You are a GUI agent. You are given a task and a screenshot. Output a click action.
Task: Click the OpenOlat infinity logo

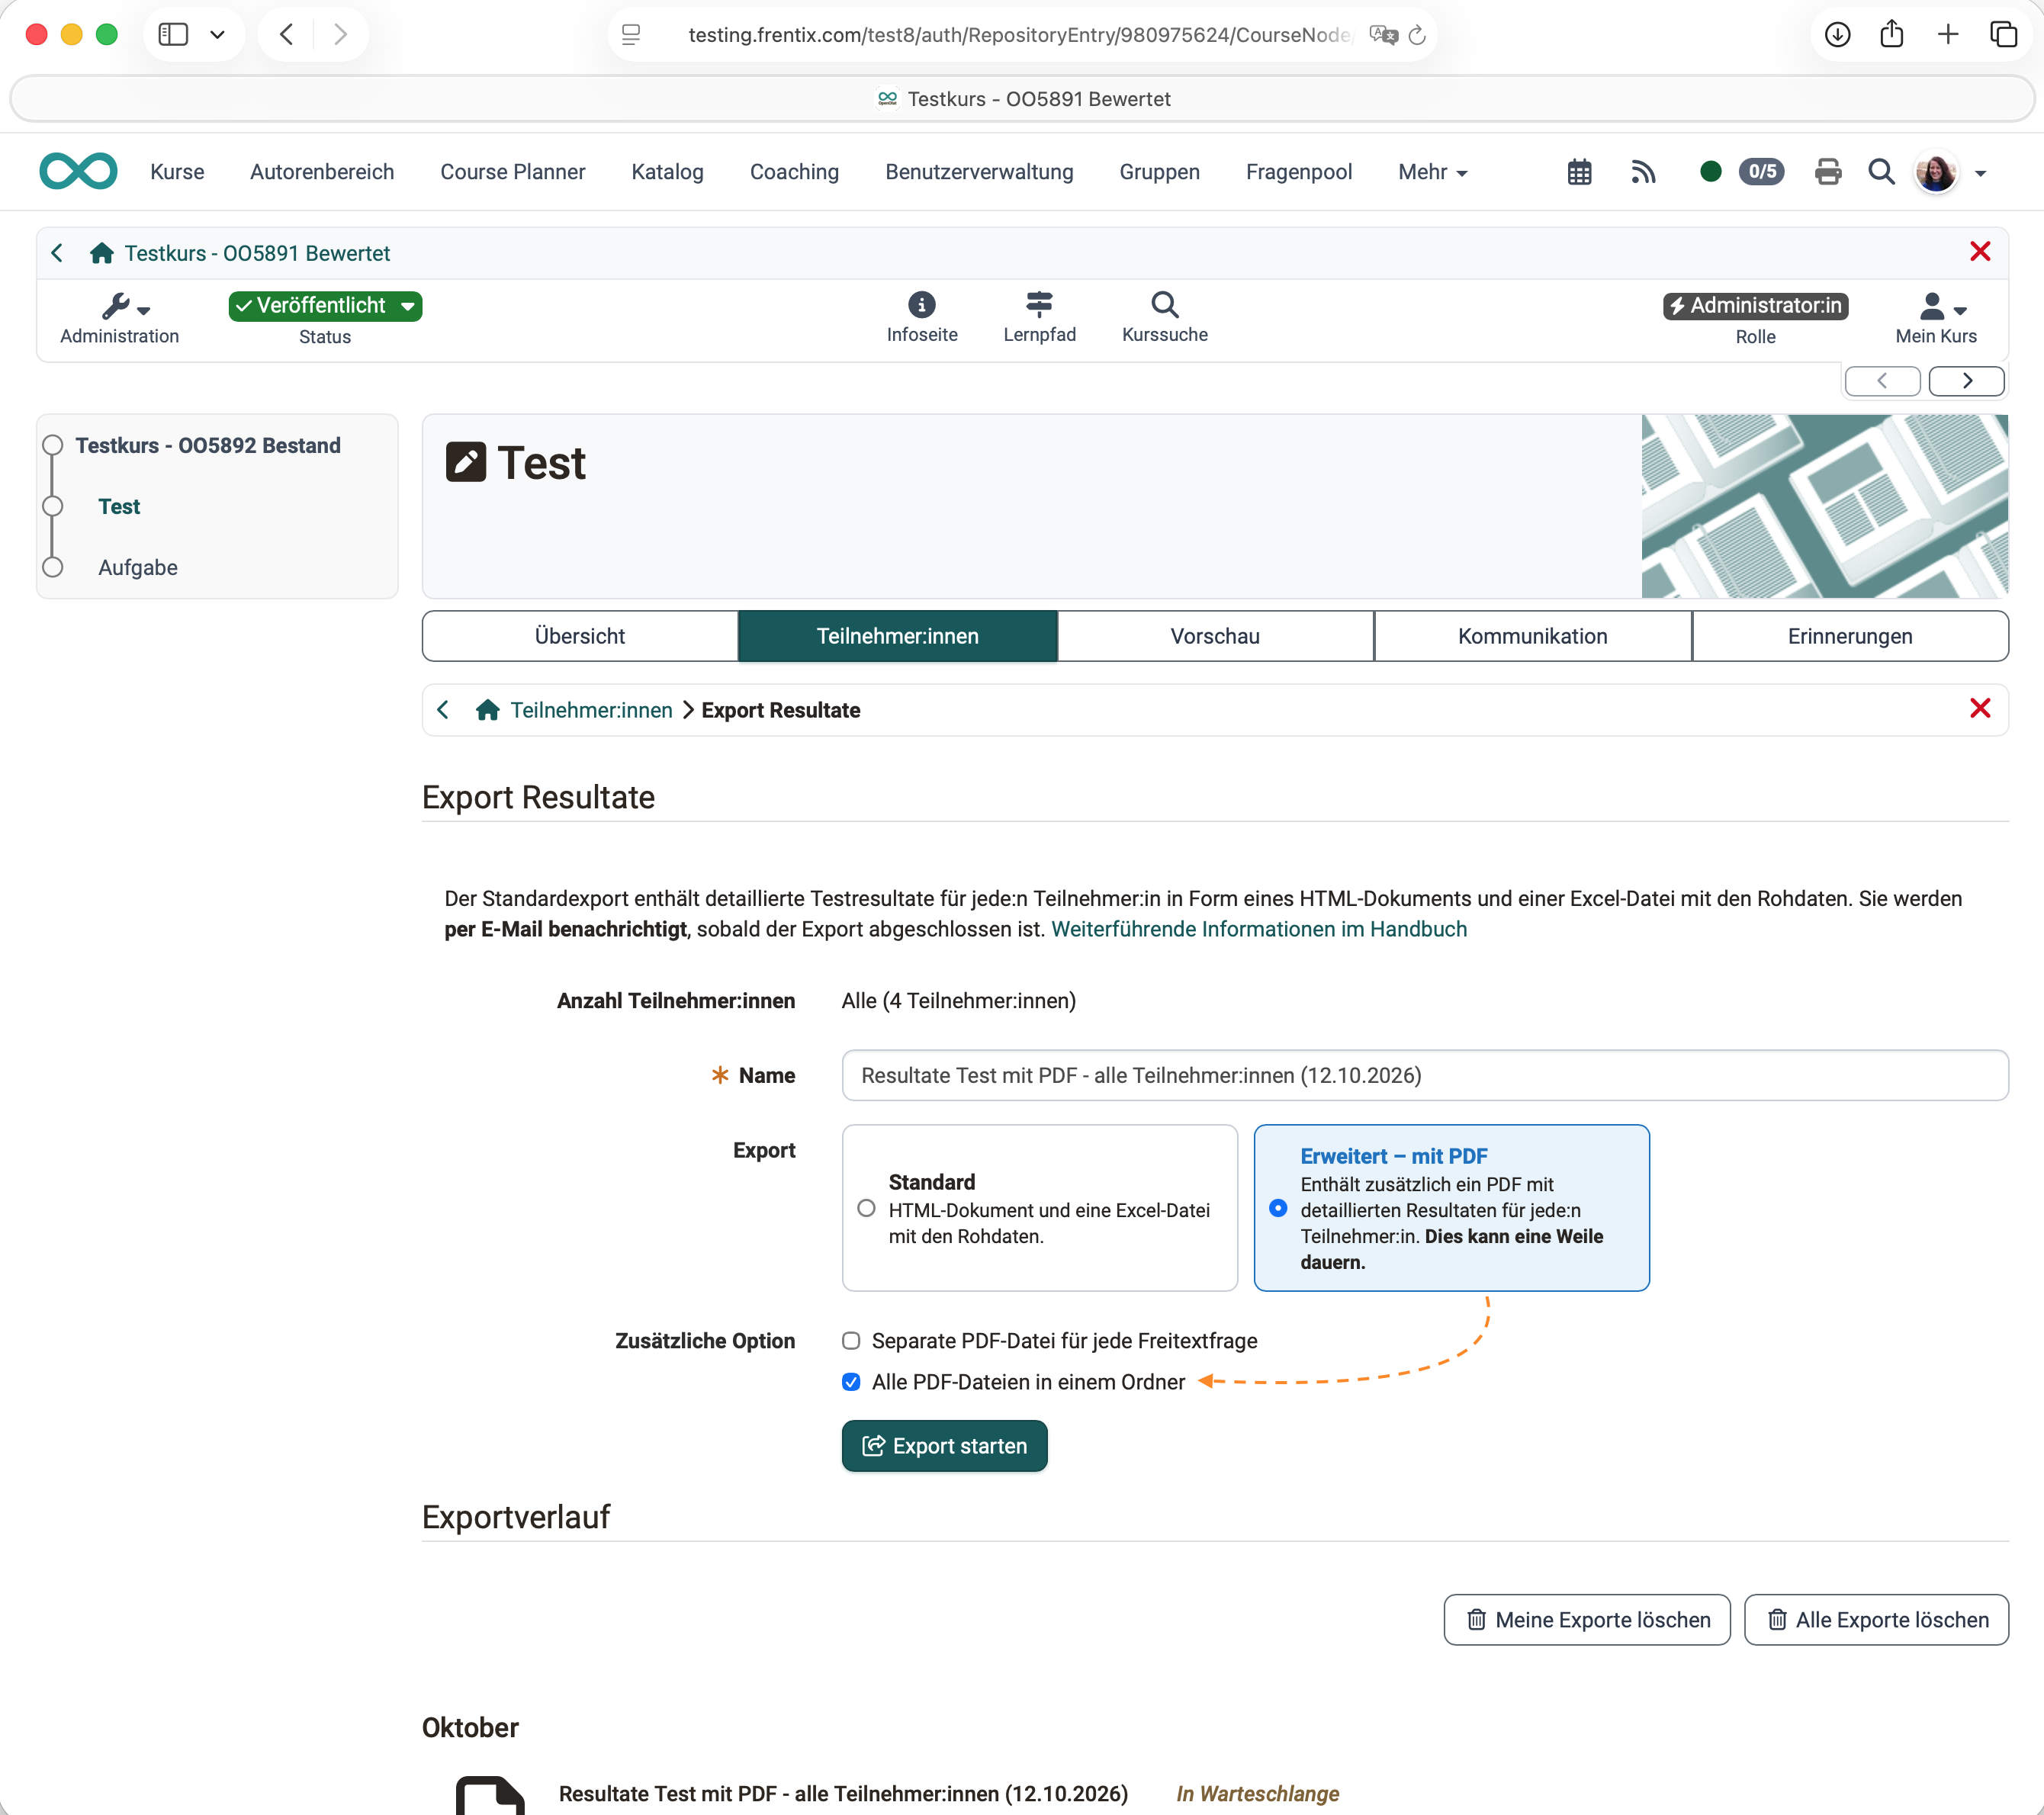click(78, 171)
